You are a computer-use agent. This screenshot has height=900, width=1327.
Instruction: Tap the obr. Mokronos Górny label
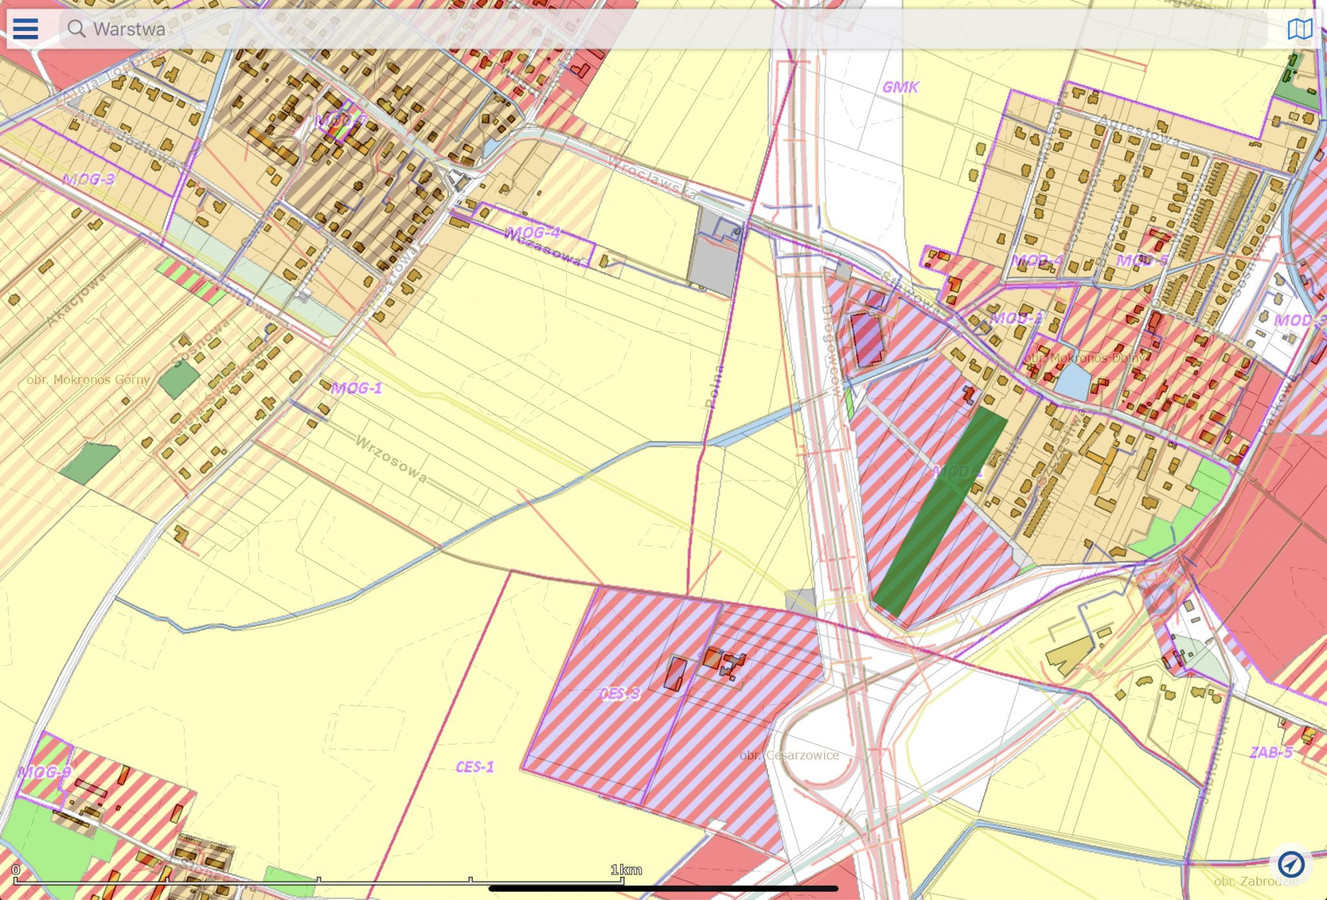[88, 380]
